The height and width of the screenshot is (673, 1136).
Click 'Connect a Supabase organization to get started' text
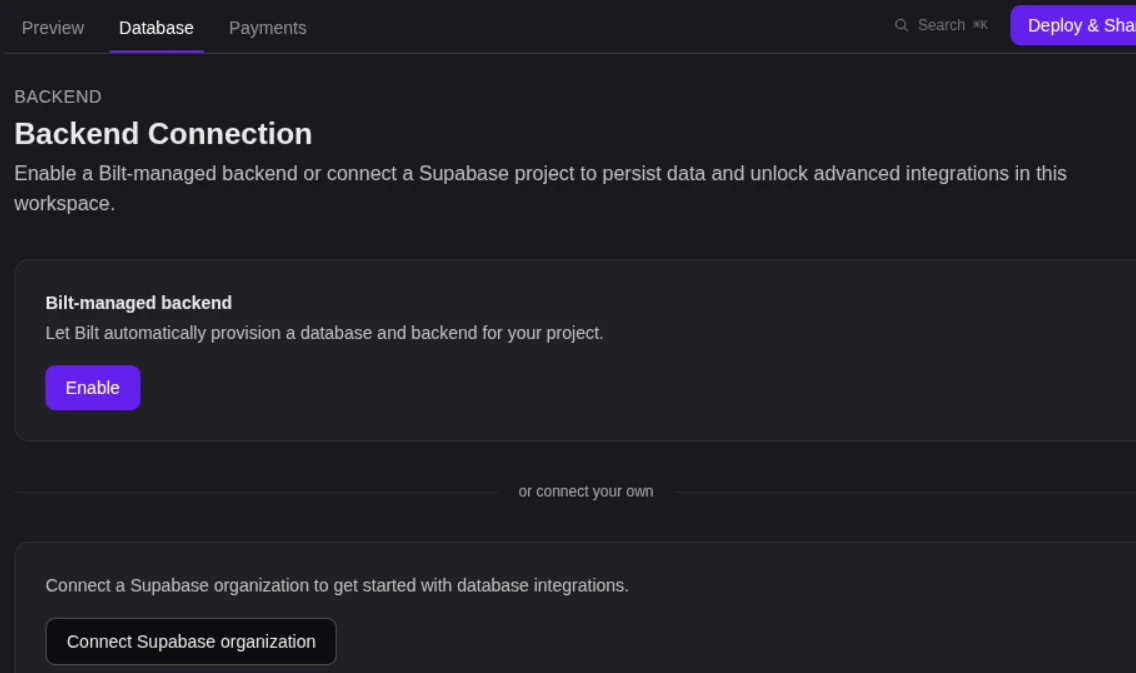[337, 585]
